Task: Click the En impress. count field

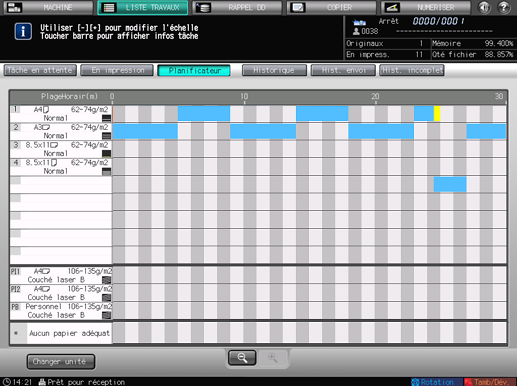Action: [x=387, y=54]
